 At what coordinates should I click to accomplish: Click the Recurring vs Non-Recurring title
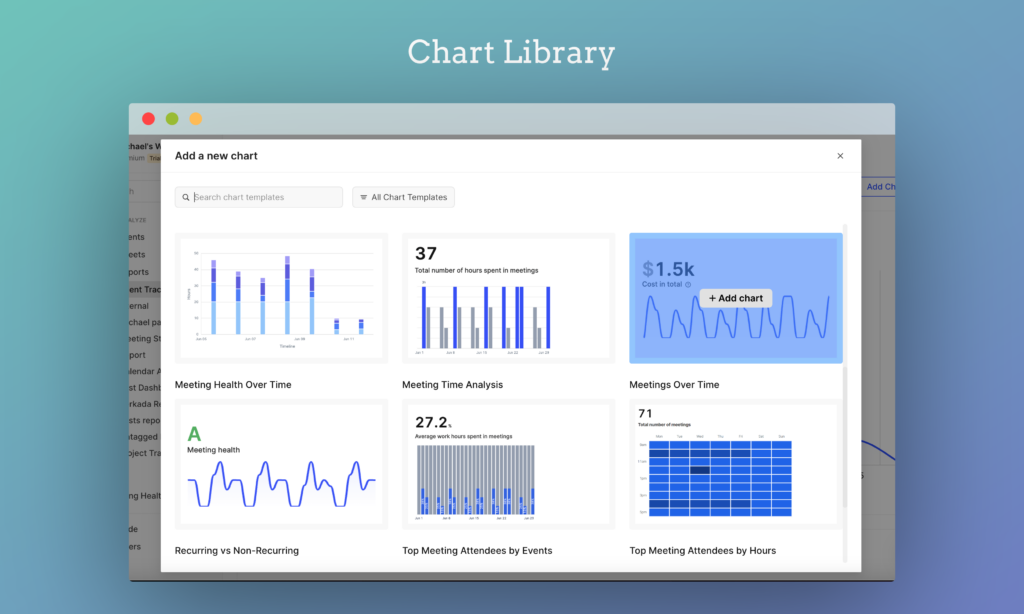pos(236,551)
